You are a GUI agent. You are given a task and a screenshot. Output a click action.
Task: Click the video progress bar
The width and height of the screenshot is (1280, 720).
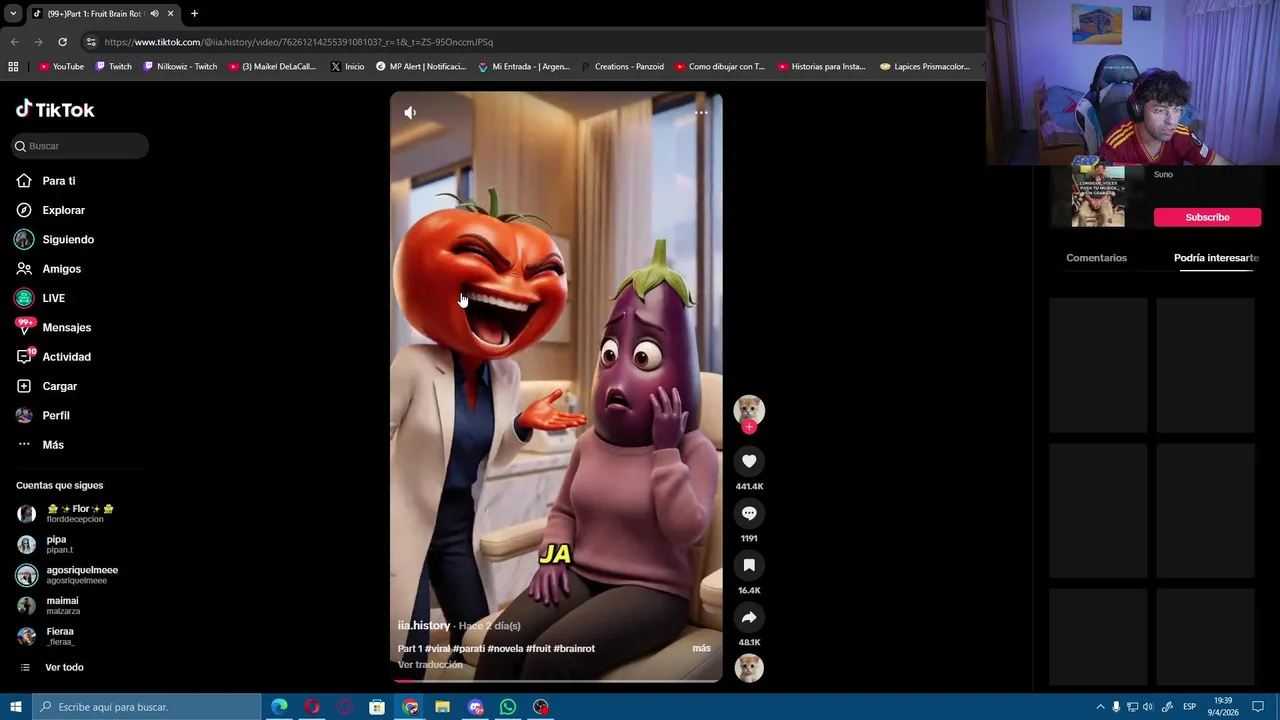point(556,681)
